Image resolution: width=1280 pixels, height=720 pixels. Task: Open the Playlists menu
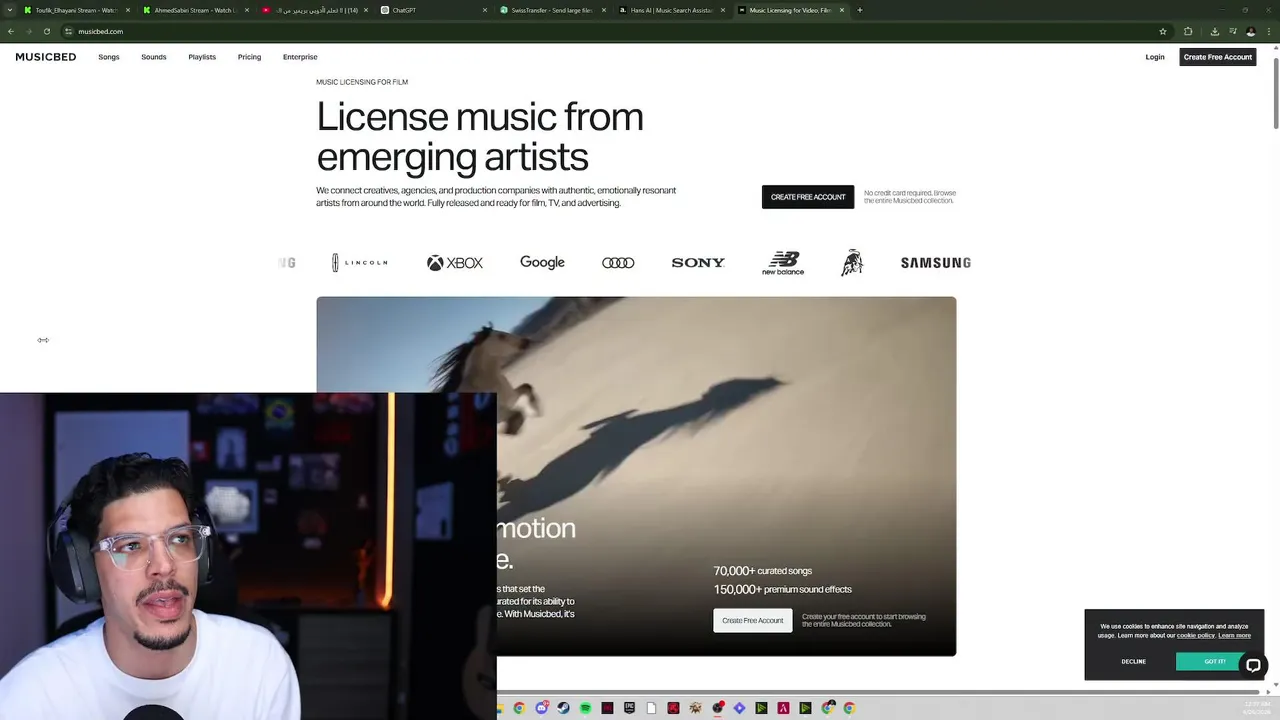tap(202, 57)
